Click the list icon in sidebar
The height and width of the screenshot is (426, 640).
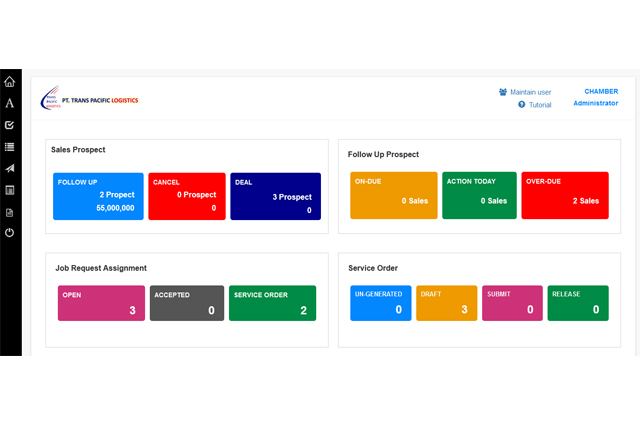pos(10,147)
